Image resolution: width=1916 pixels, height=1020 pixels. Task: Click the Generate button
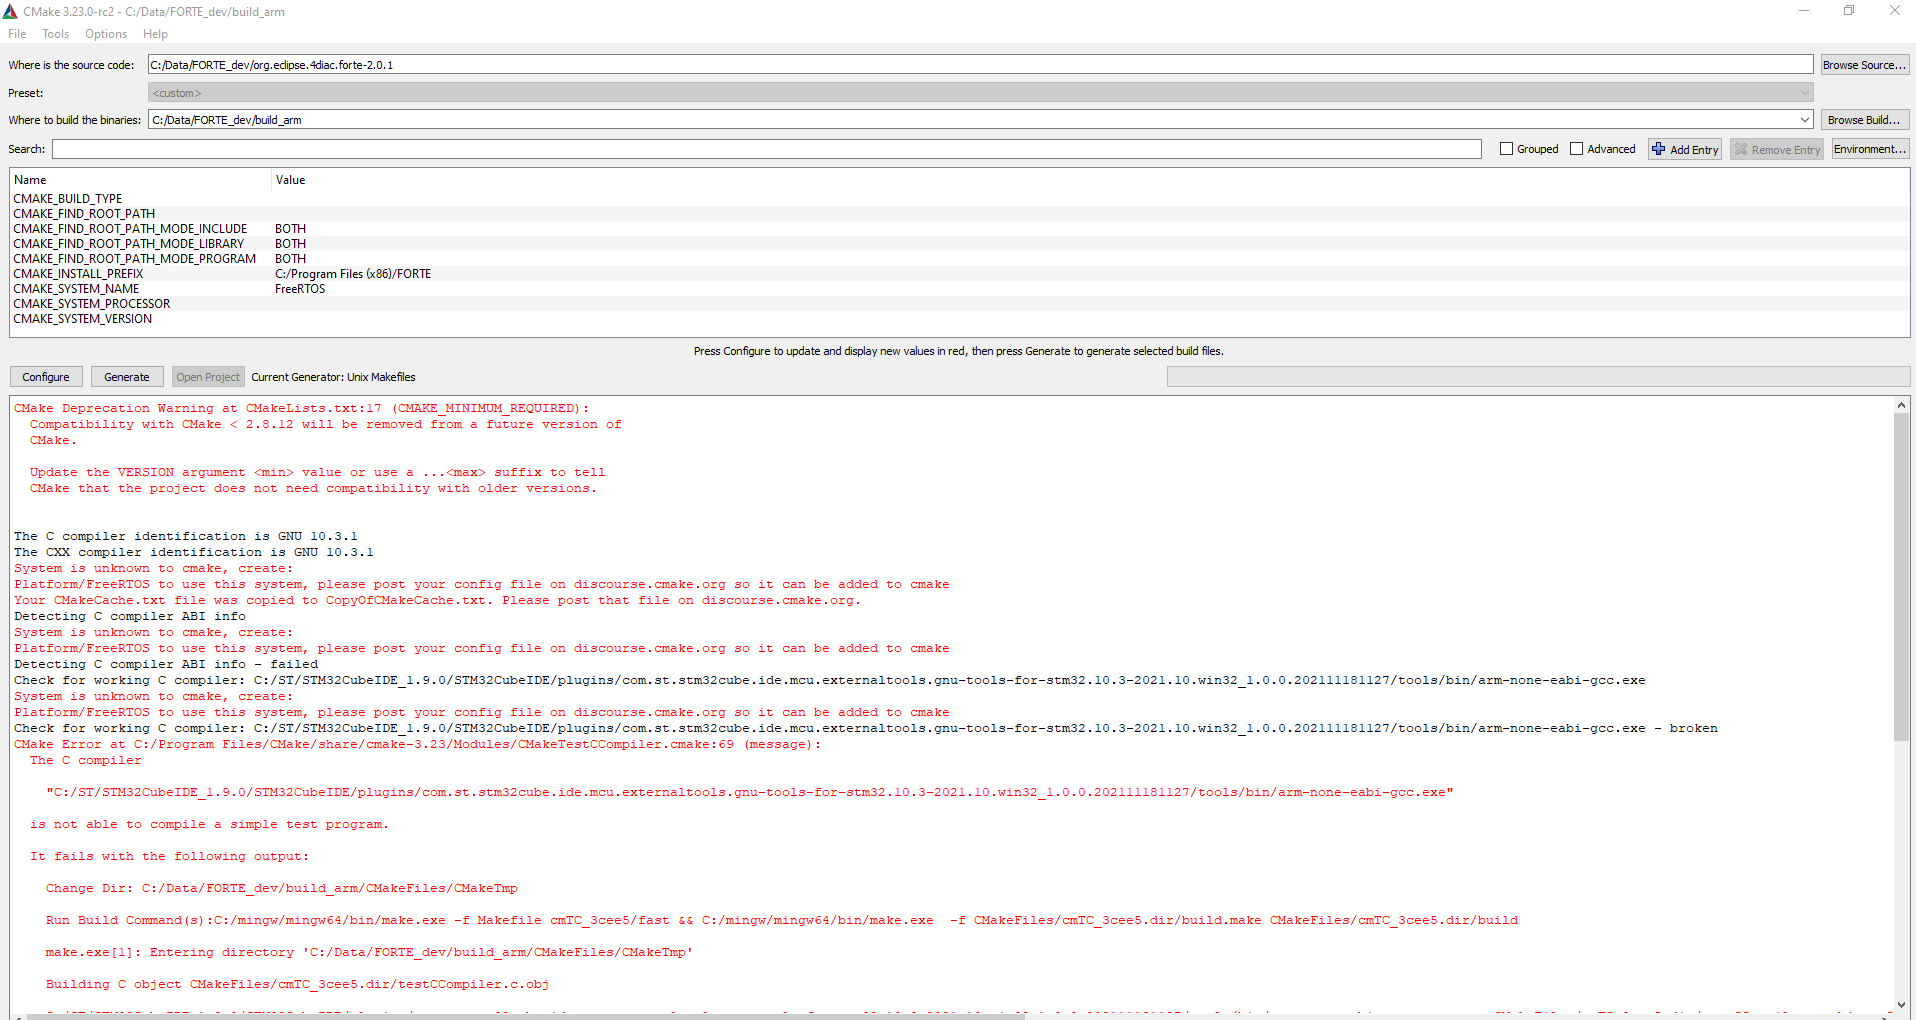click(x=127, y=377)
